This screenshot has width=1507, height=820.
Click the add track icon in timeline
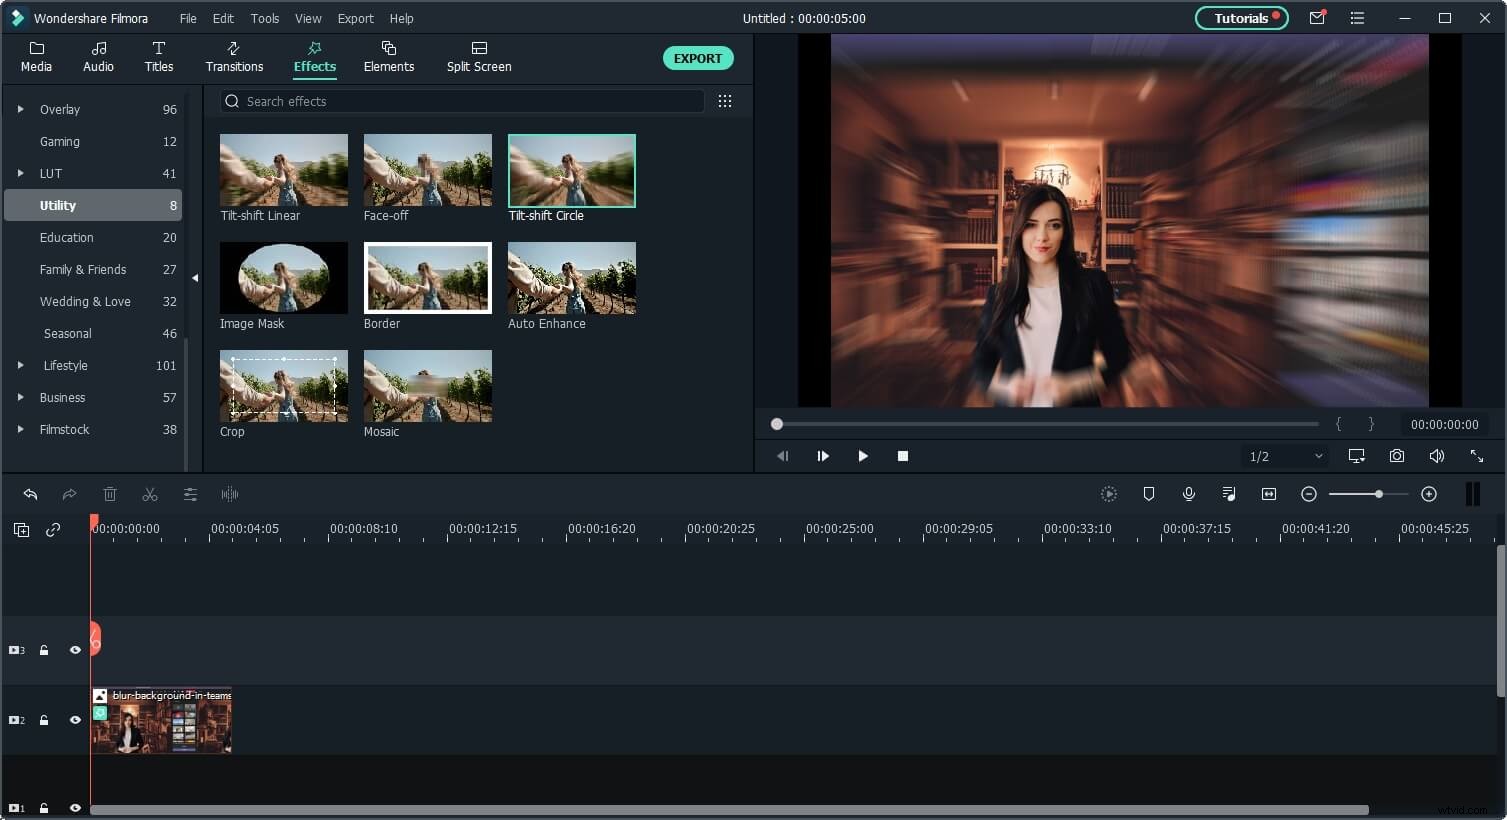[x=21, y=530]
